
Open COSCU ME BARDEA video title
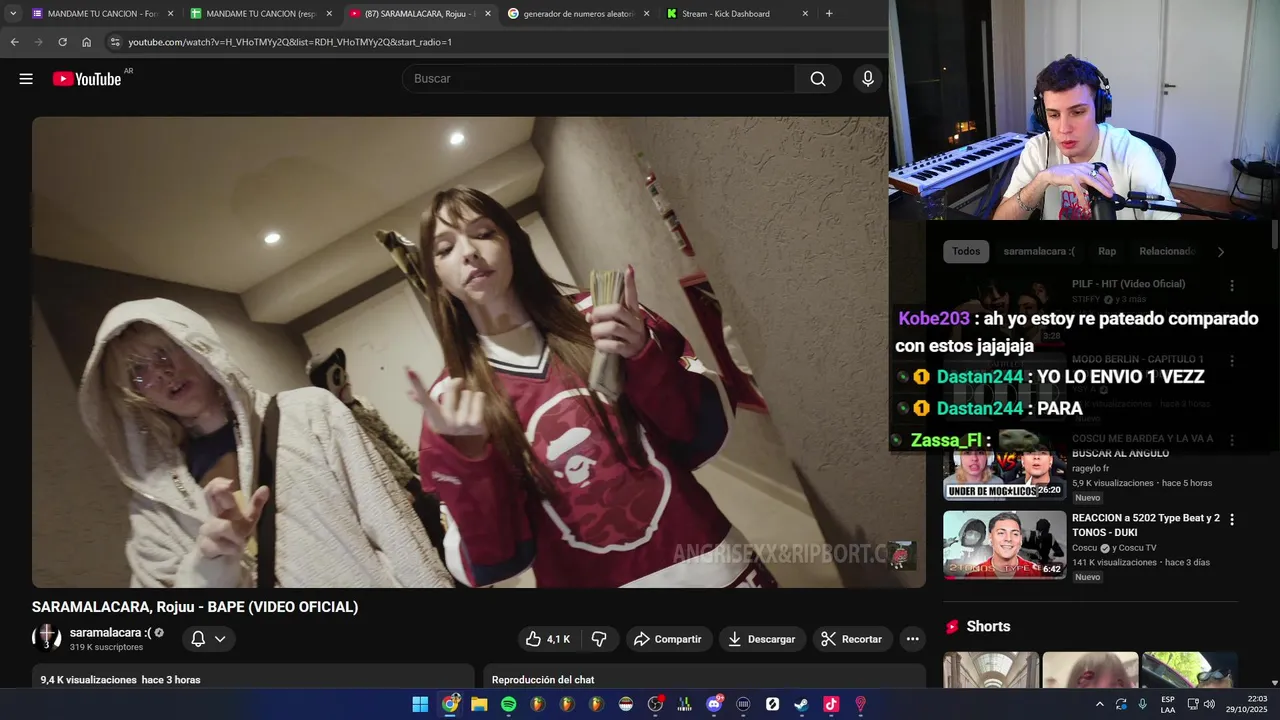[x=1142, y=446]
